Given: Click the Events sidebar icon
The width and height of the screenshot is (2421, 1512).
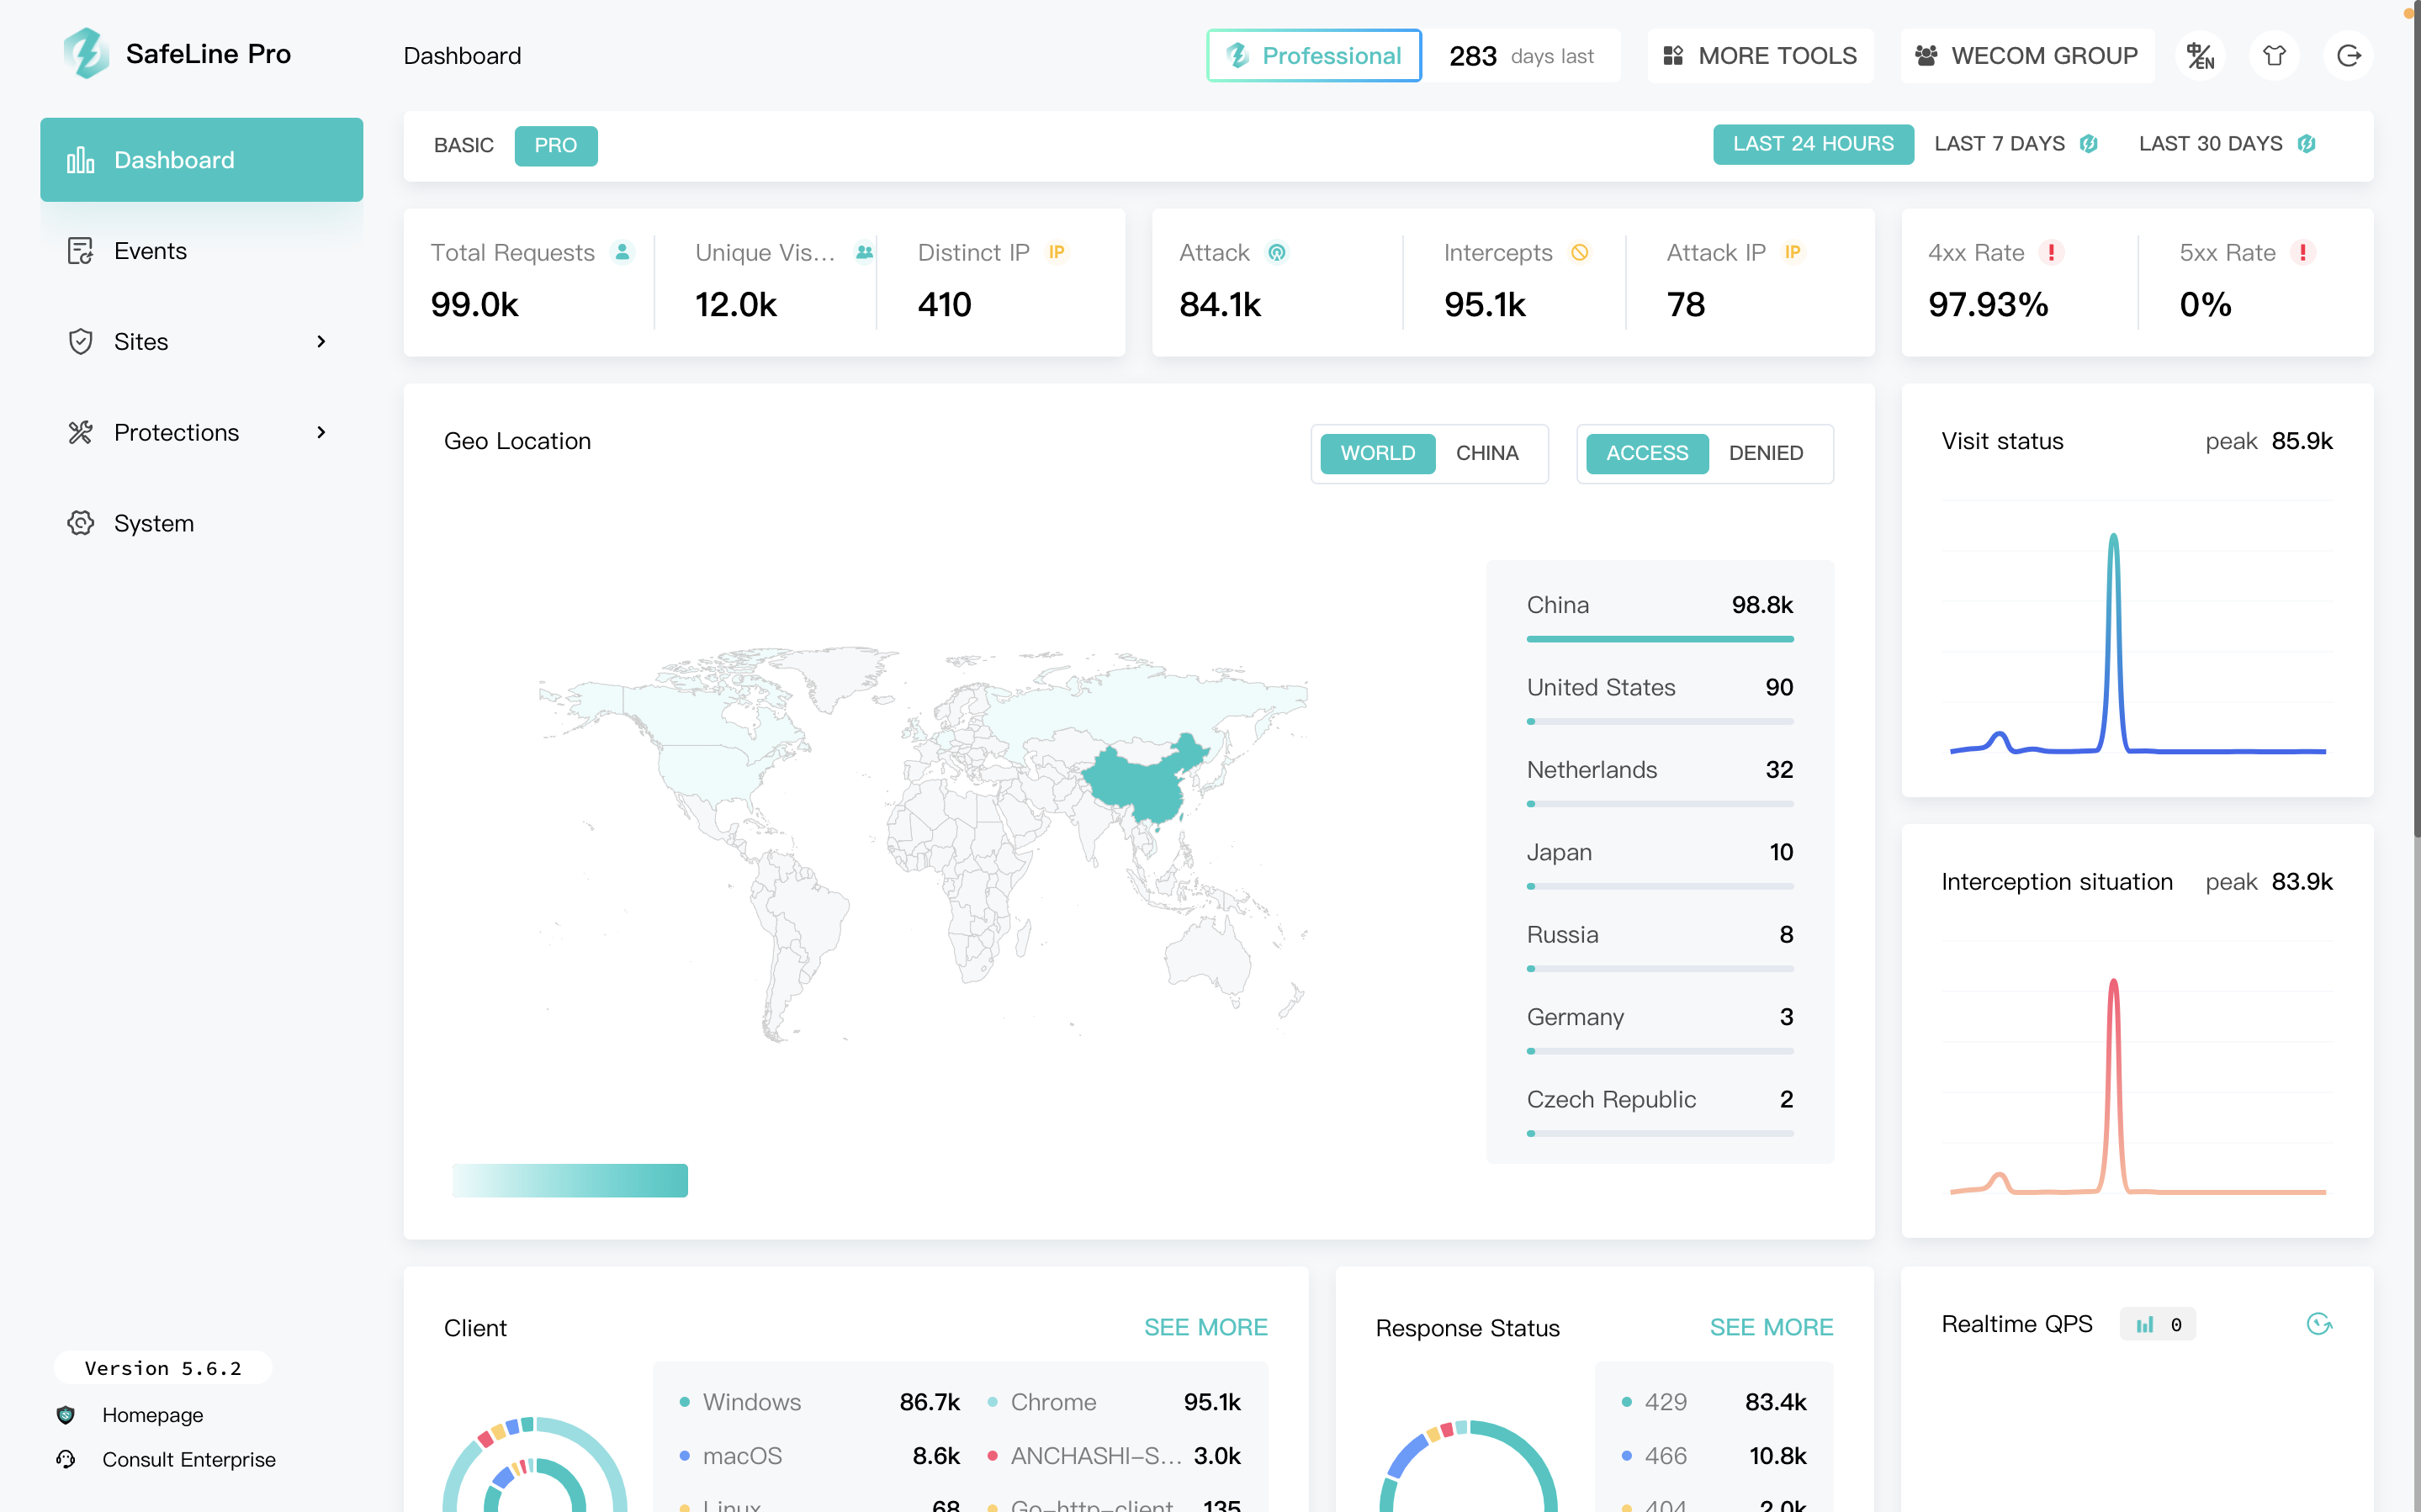Looking at the screenshot, I should click(x=80, y=251).
